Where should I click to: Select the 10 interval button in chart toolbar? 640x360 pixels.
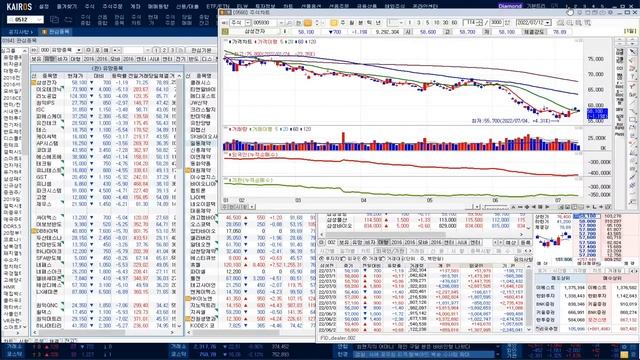click(436, 23)
